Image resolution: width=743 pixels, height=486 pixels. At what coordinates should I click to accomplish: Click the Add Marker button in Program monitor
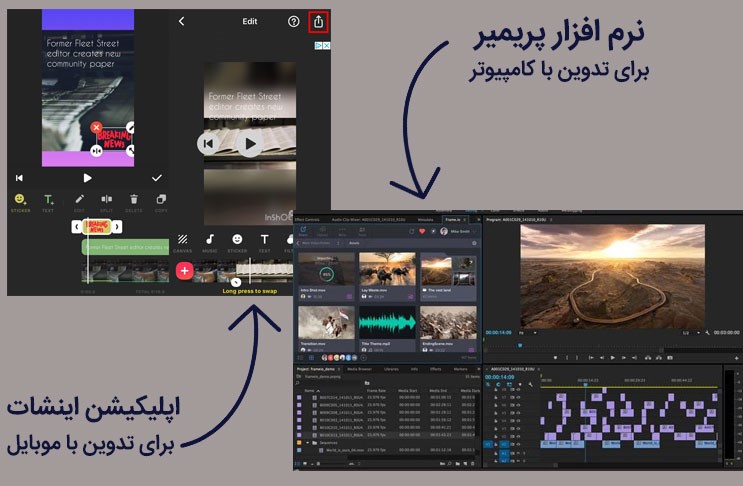tap(555, 358)
